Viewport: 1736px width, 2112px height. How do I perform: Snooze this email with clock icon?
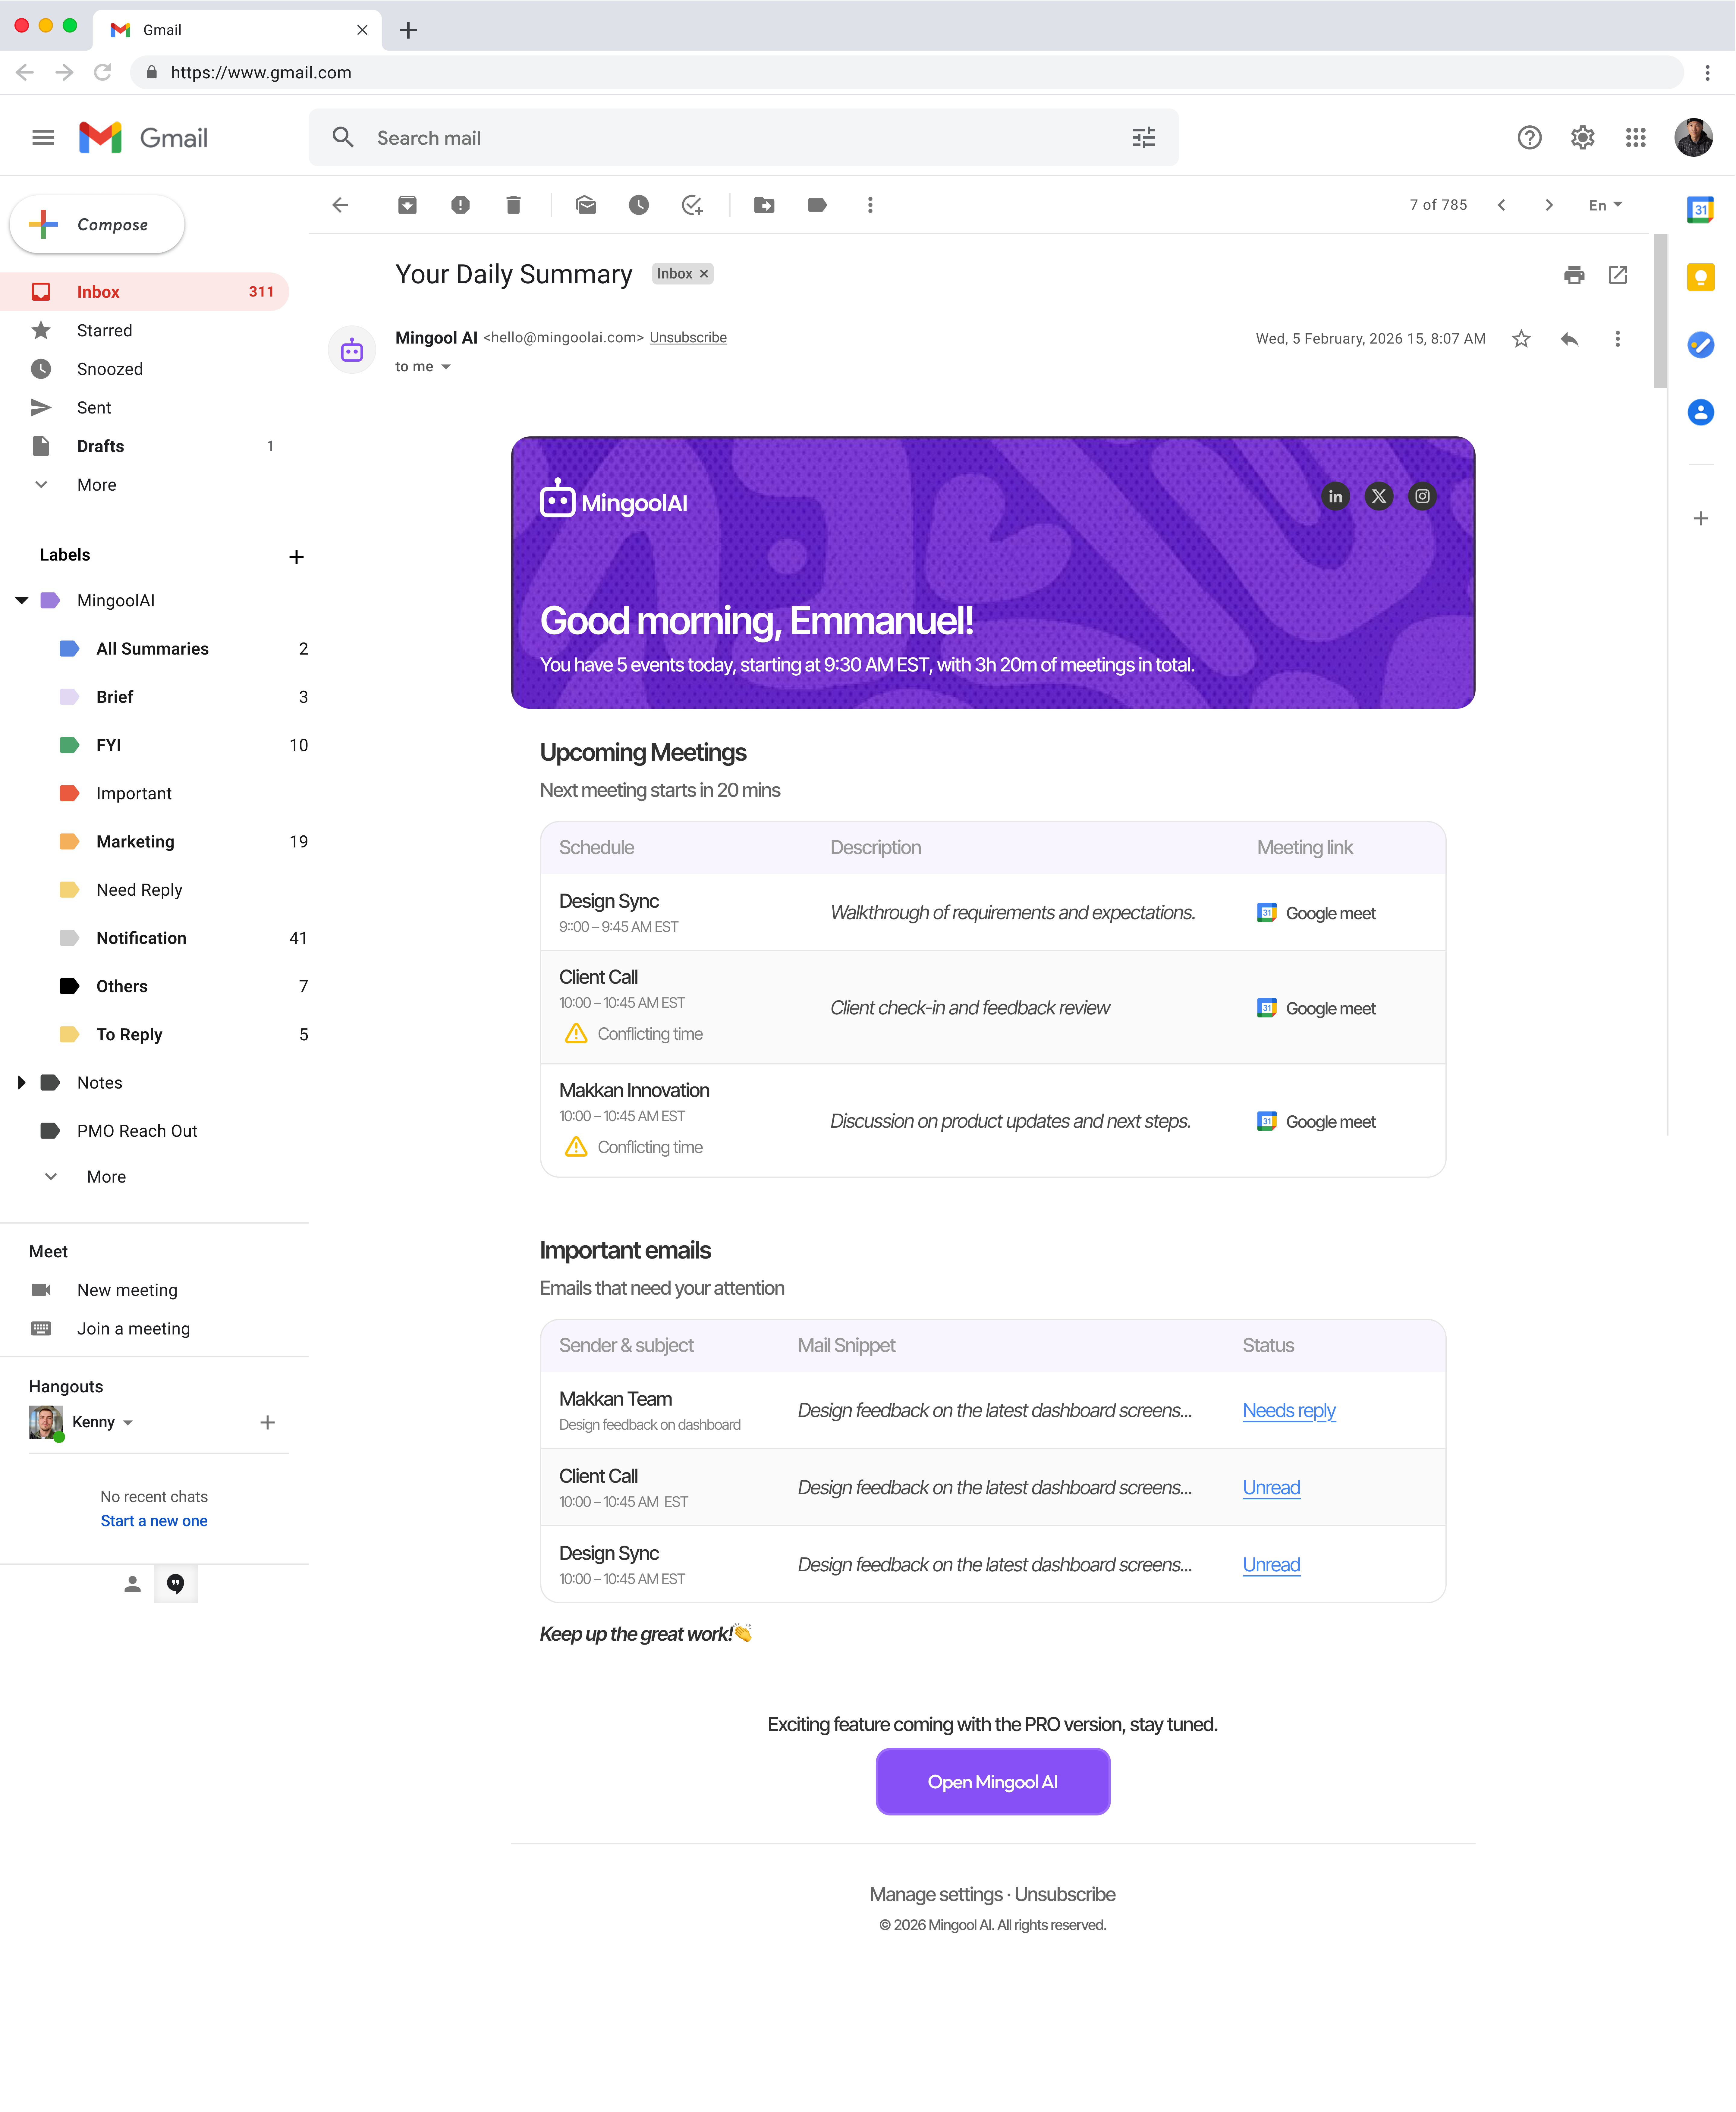pos(639,205)
